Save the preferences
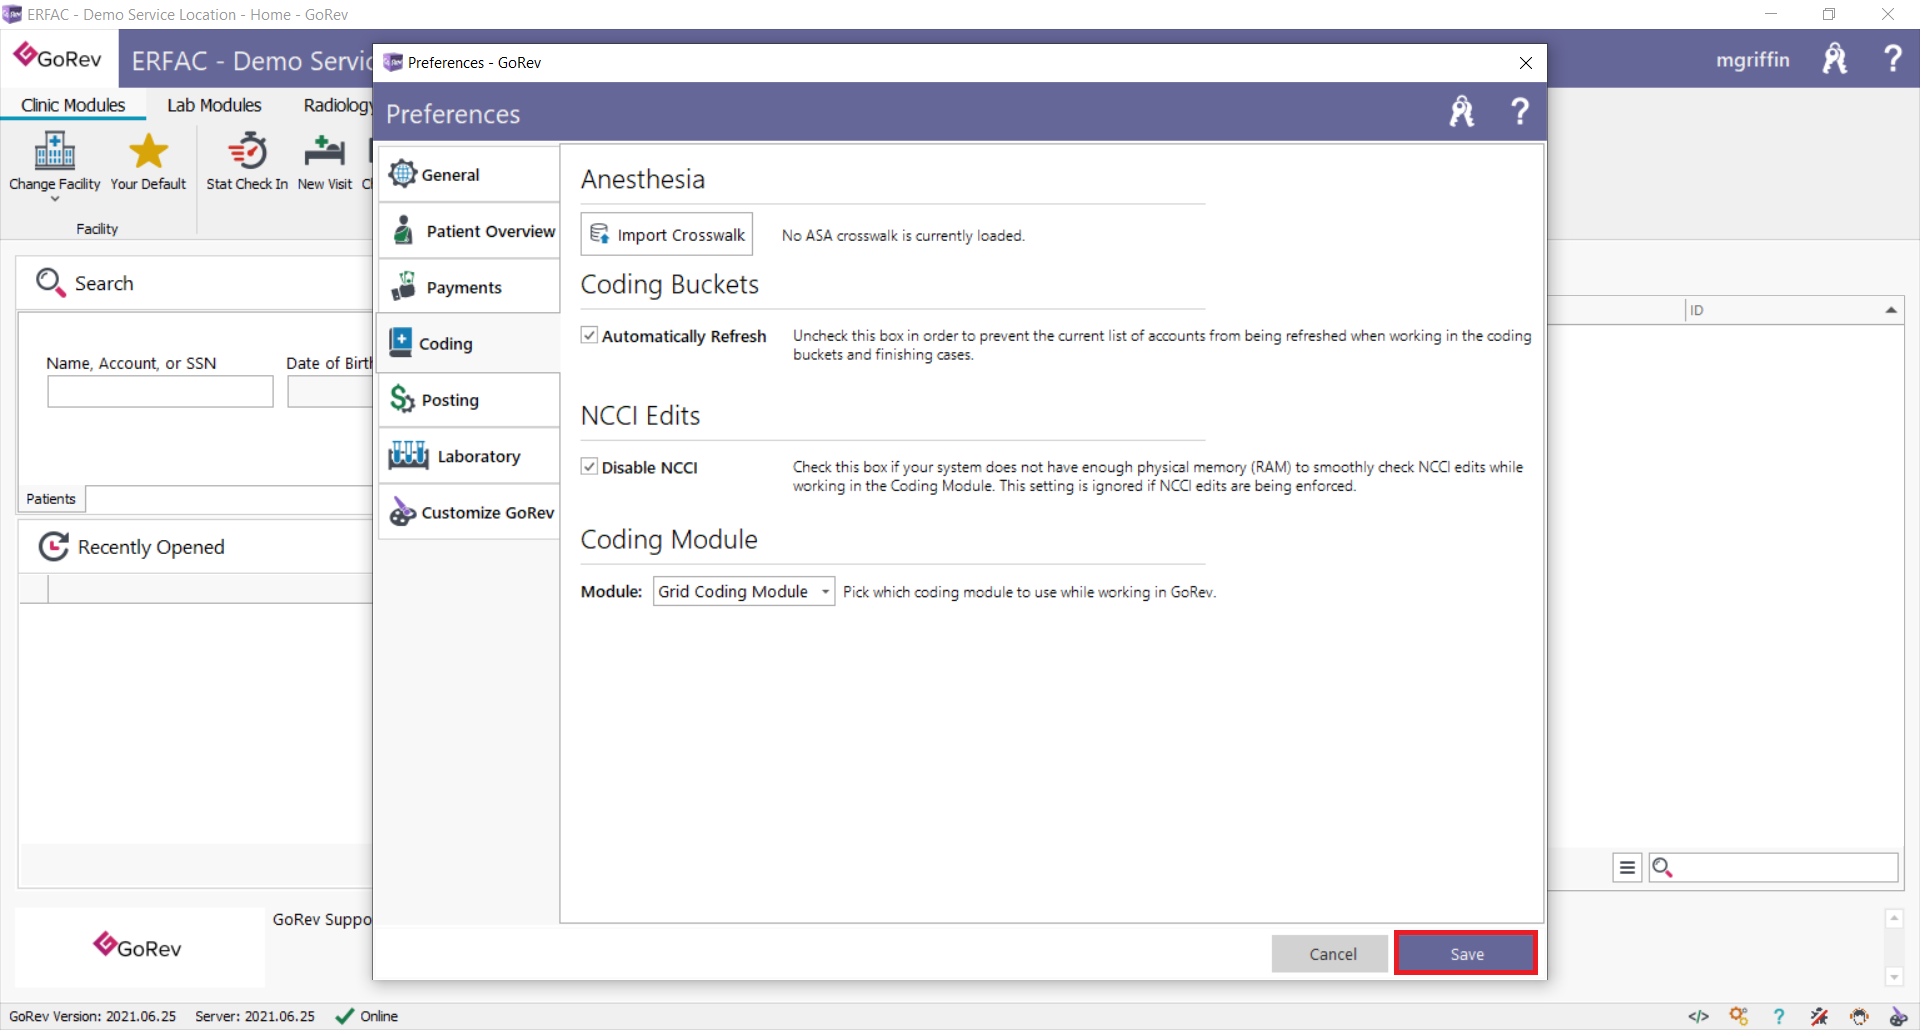Screen dimensions: 1920x1030 pos(1466,953)
